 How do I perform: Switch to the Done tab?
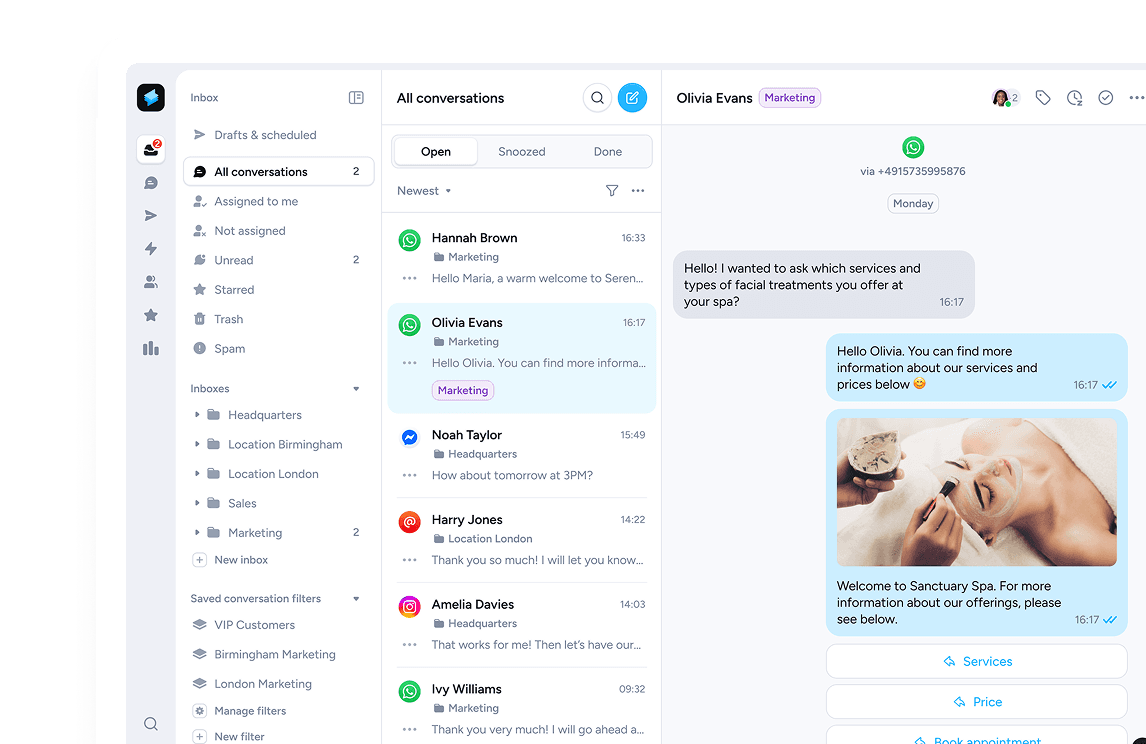point(607,152)
